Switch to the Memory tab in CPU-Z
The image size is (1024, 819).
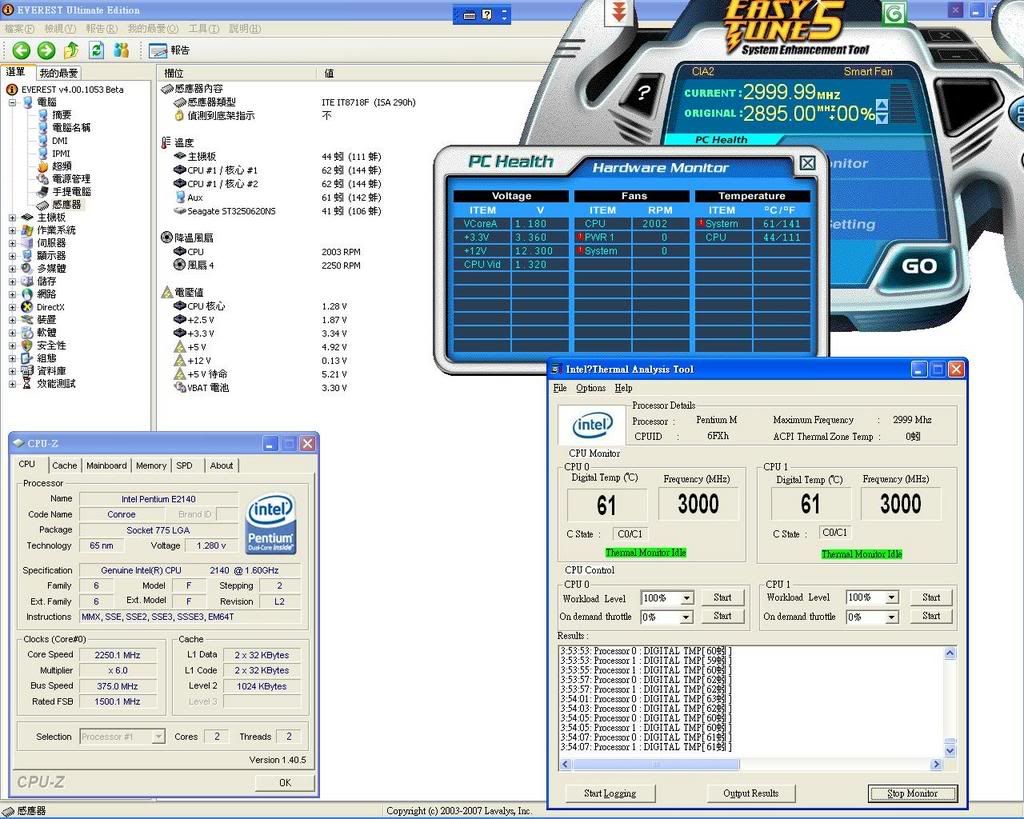tap(151, 466)
